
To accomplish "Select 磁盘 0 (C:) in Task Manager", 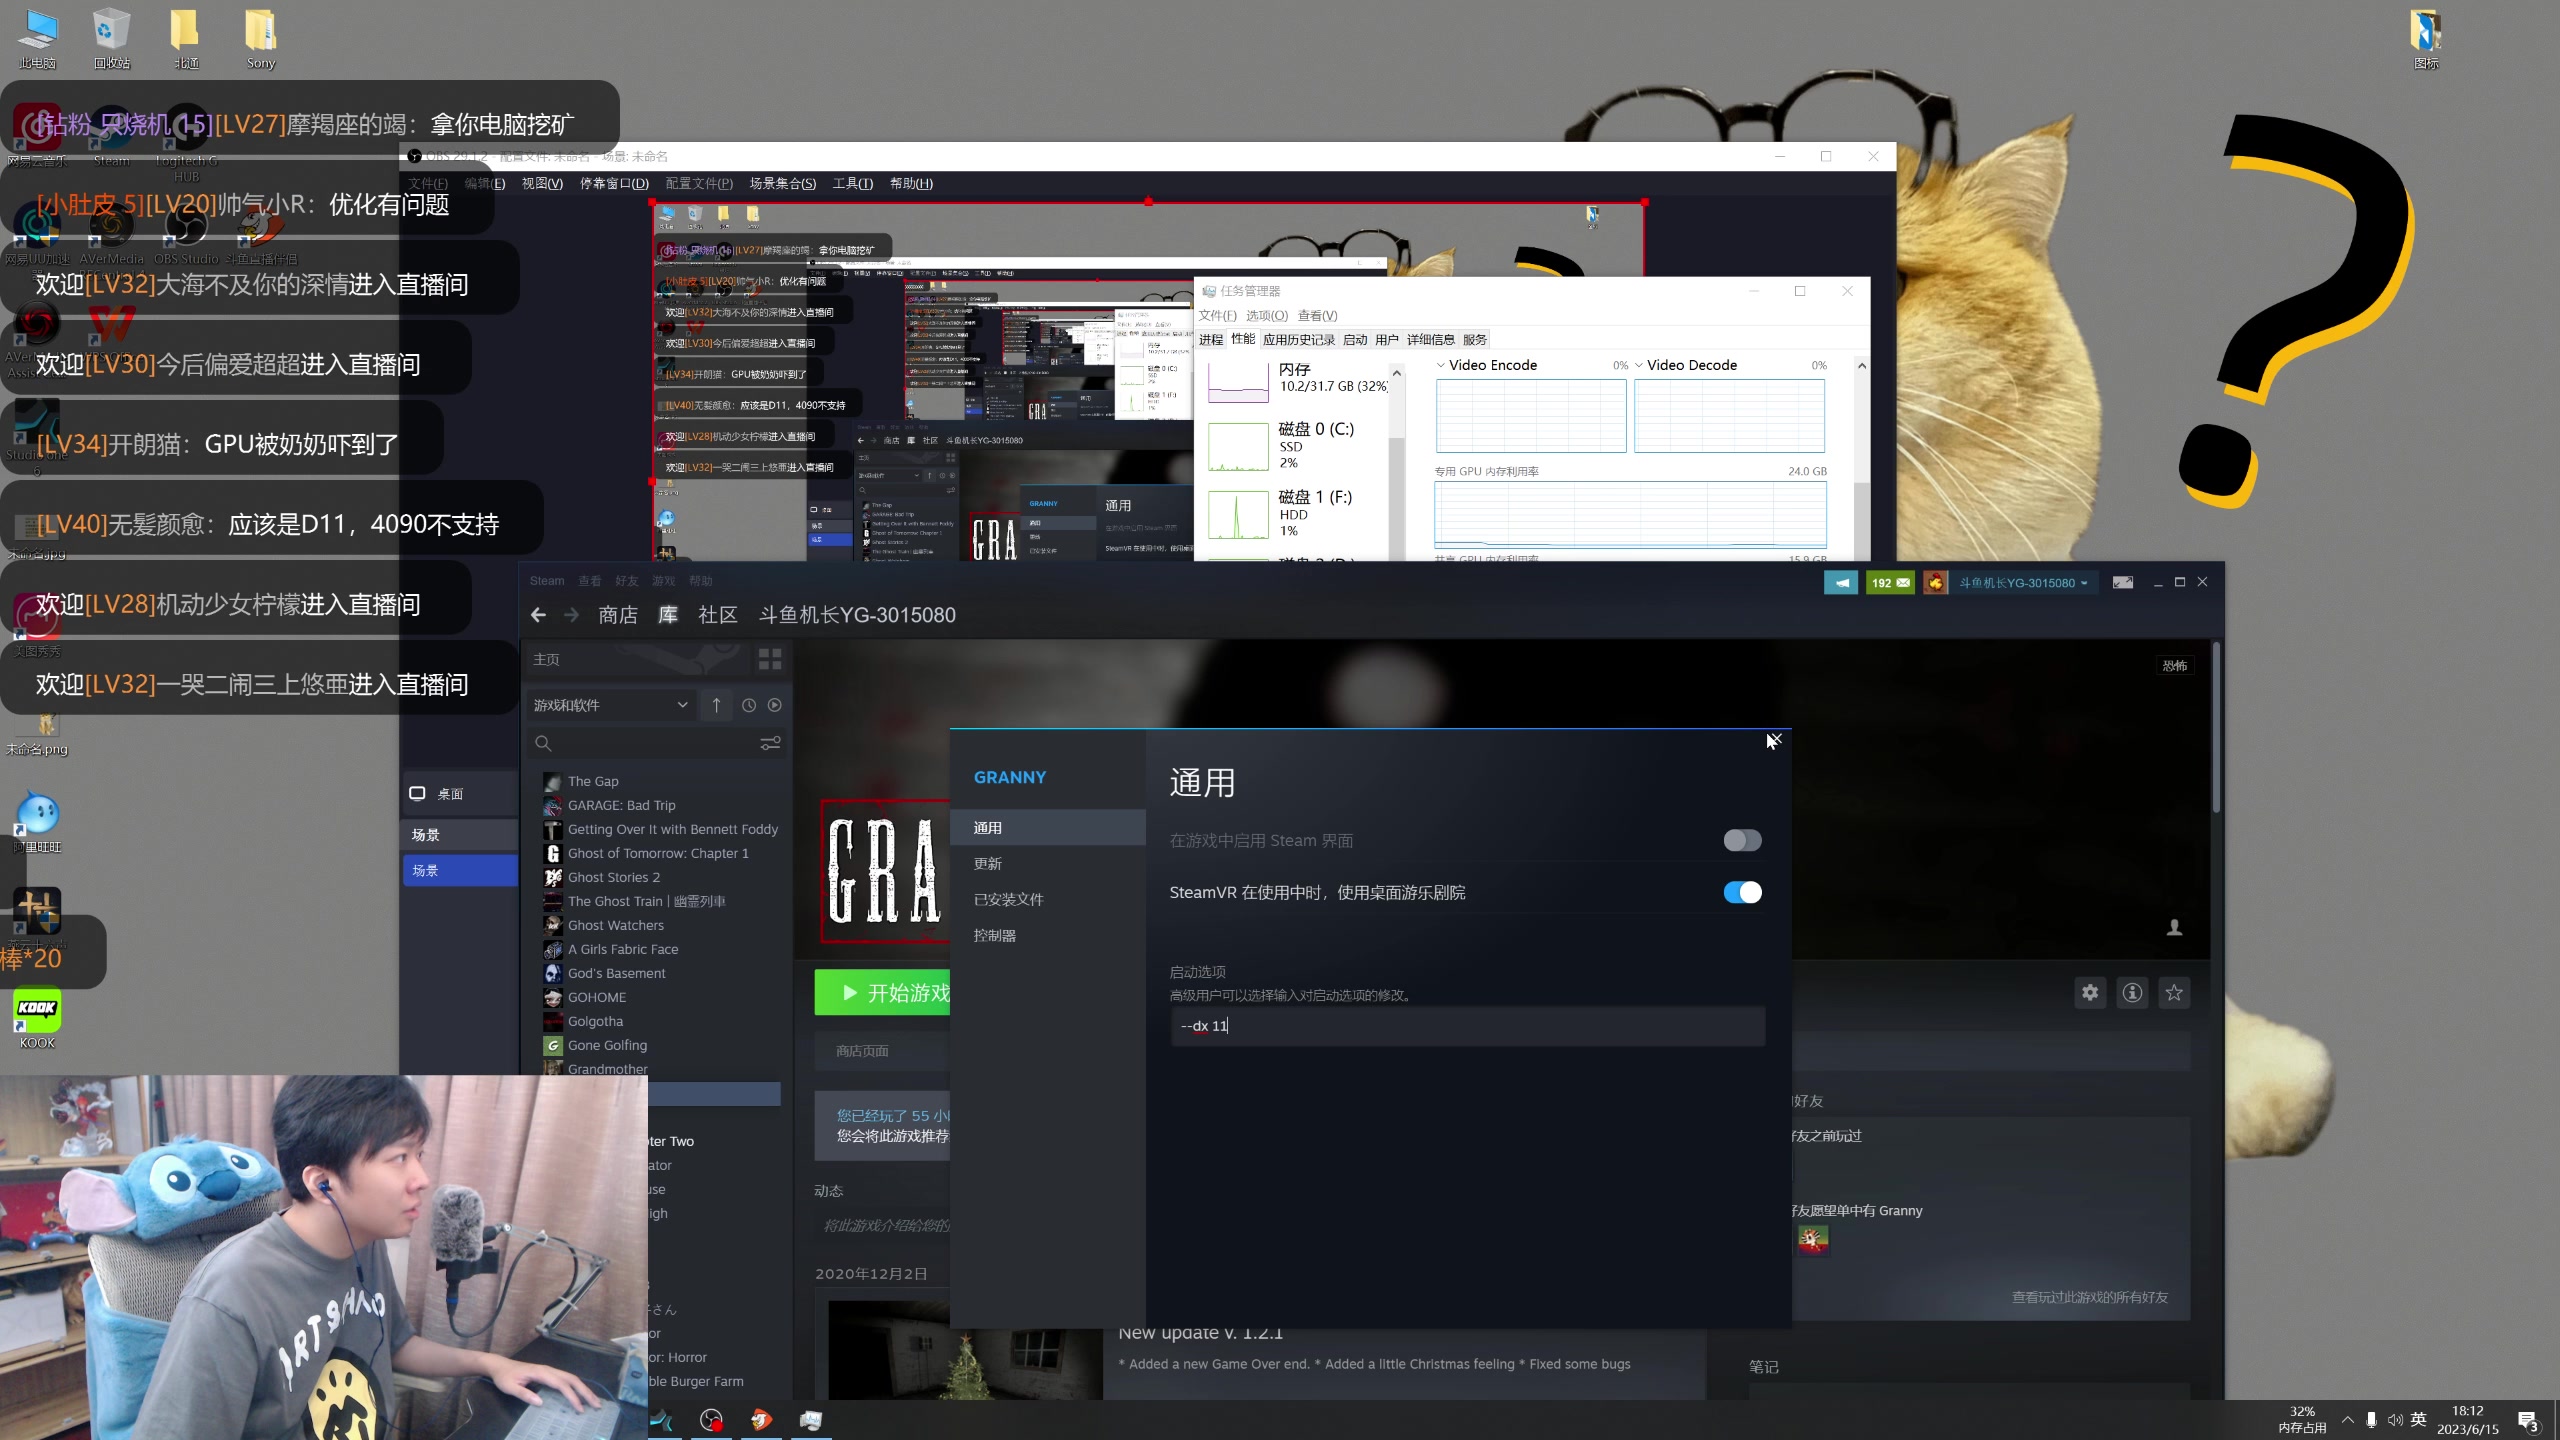I will 1297,445.
